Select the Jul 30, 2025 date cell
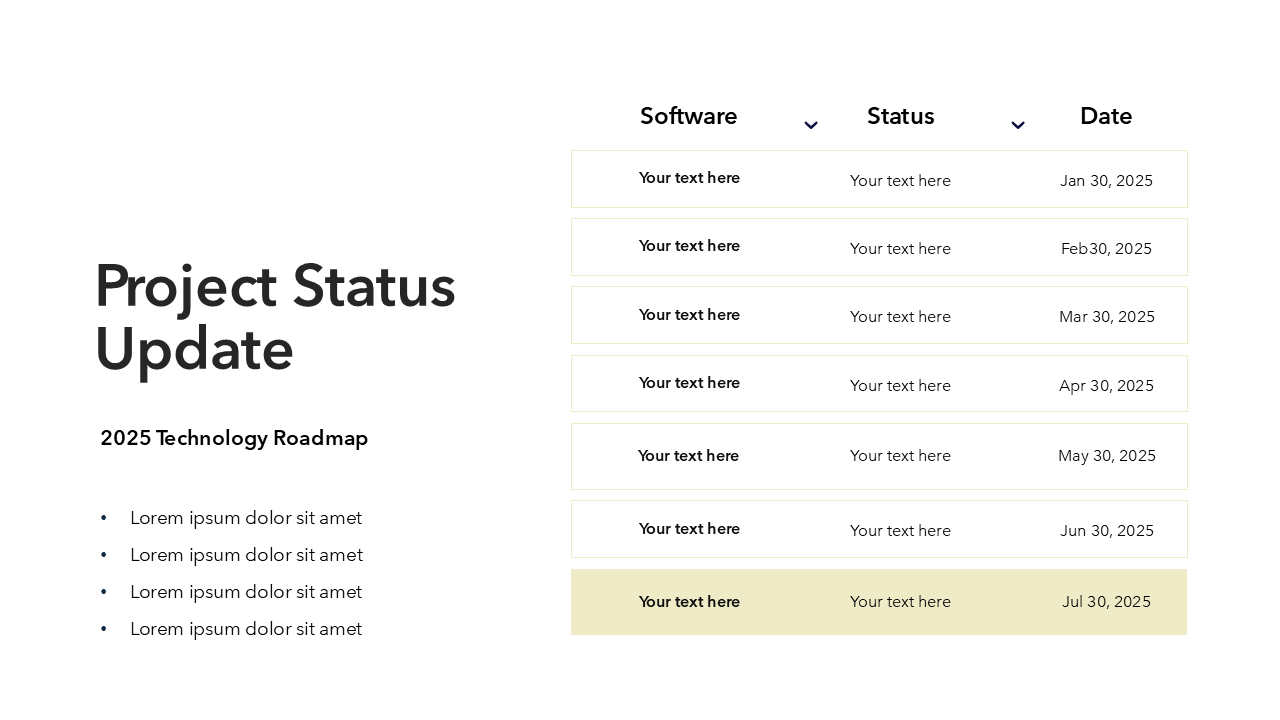 pos(1106,602)
